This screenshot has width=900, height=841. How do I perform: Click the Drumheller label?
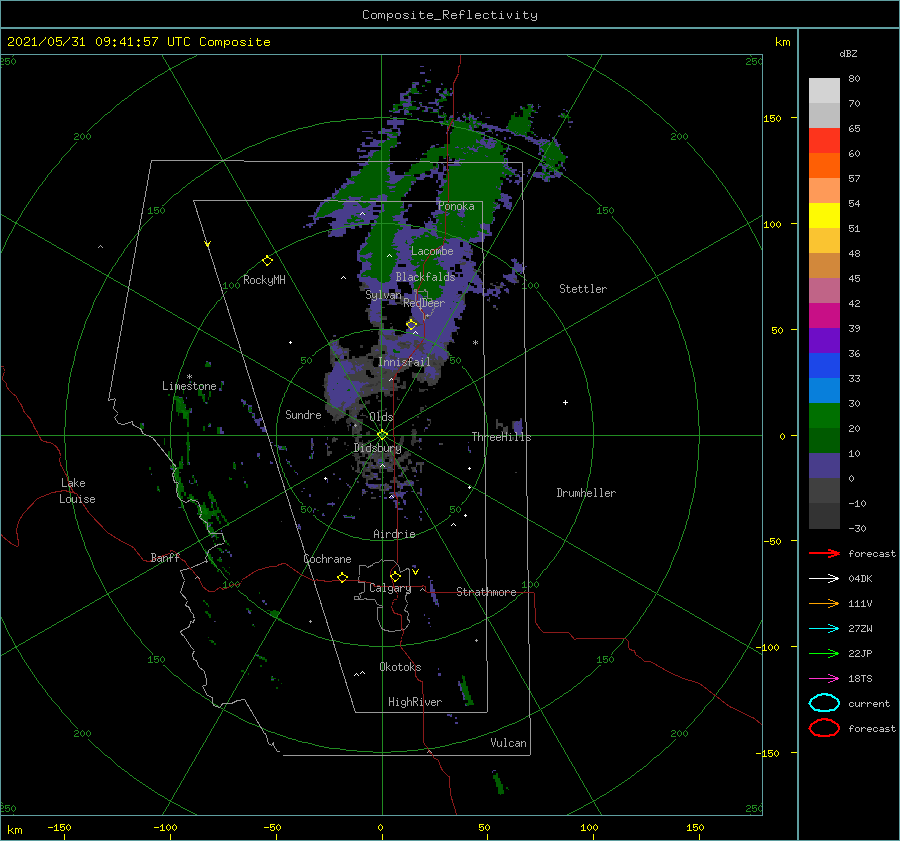[586, 493]
